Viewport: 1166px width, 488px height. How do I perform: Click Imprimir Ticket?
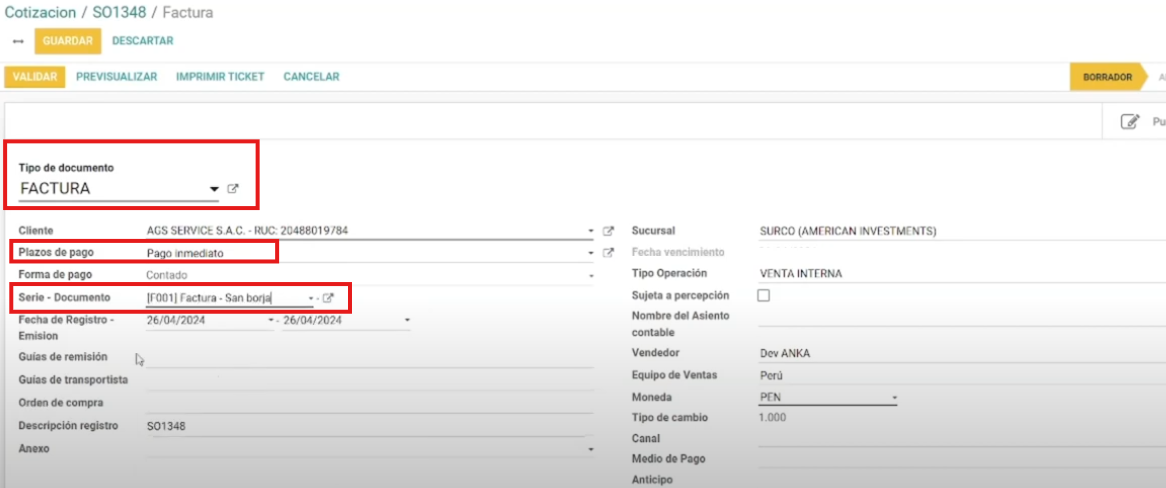click(220, 77)
